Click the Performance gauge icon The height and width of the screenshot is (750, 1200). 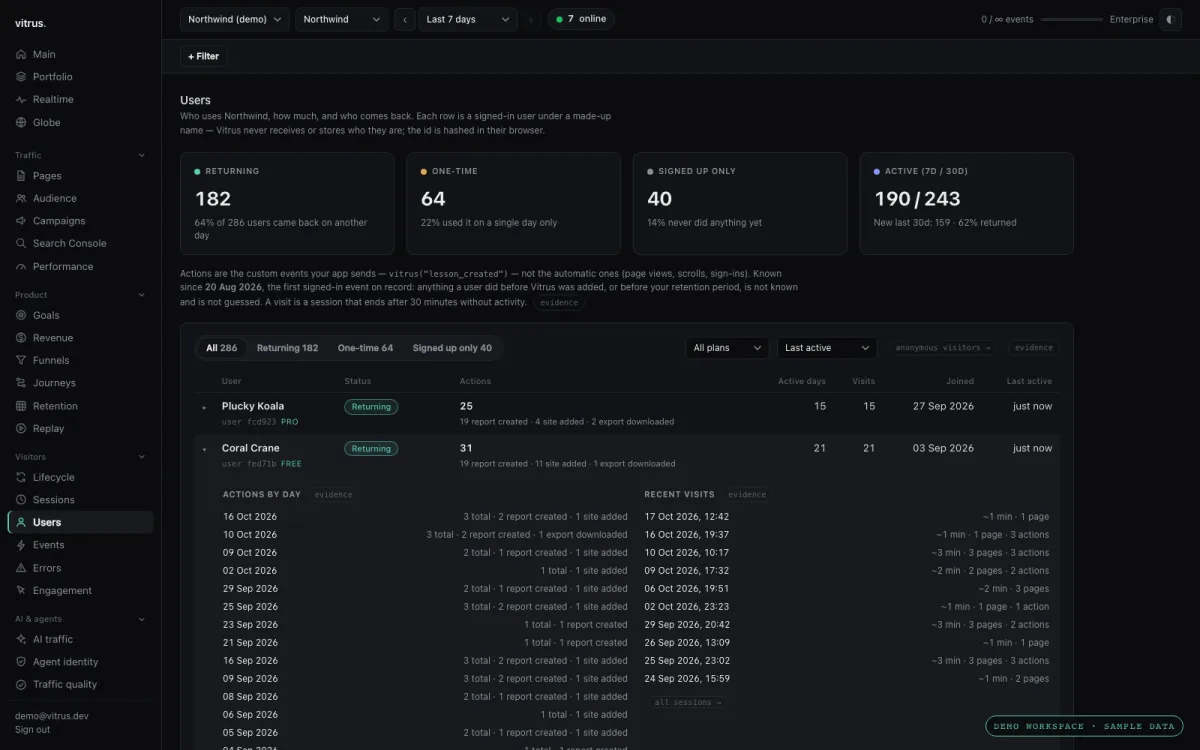21,266
